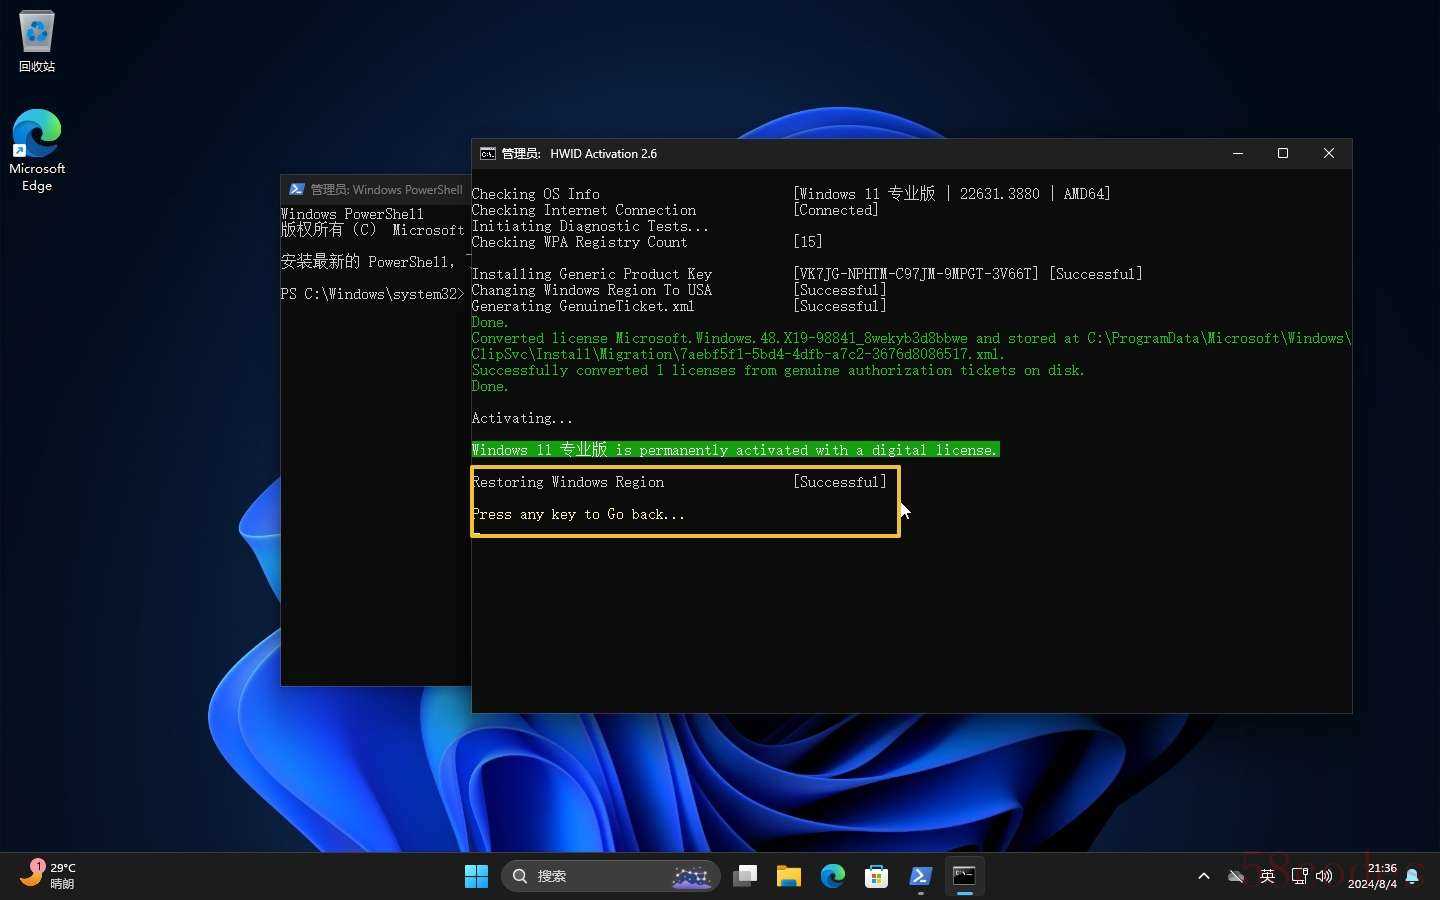Click the OS version 22631.3880 text

click(x=1000, y=194)
